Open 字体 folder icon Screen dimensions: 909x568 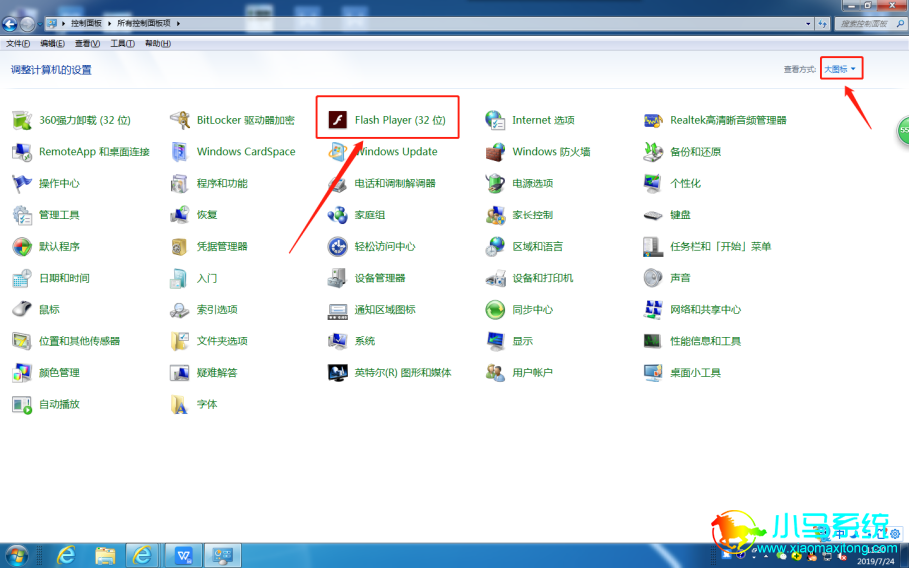(x=180, y=405)
